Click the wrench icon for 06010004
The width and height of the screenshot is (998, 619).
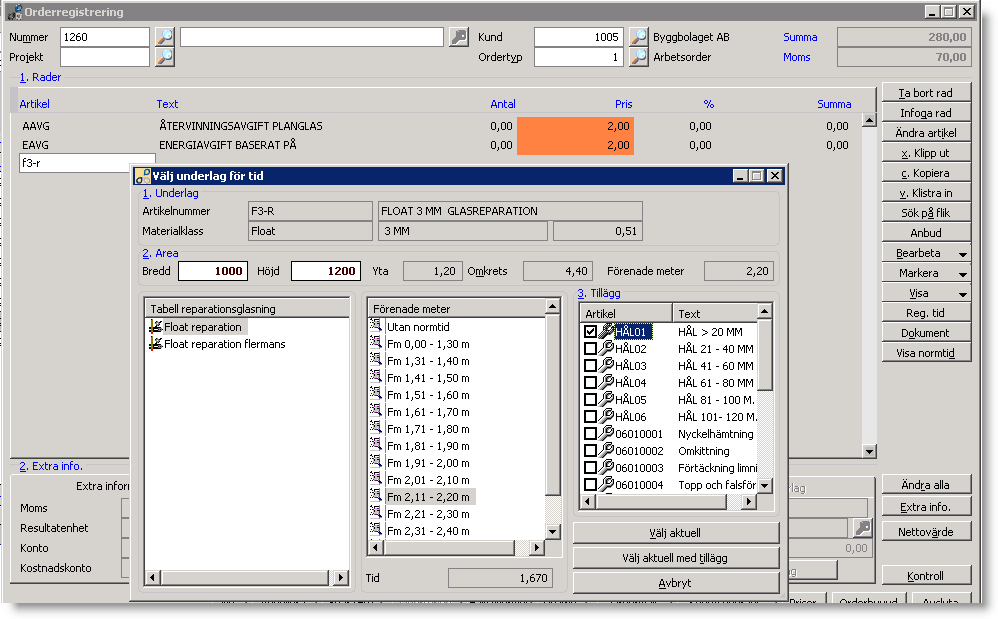(607, 483)
